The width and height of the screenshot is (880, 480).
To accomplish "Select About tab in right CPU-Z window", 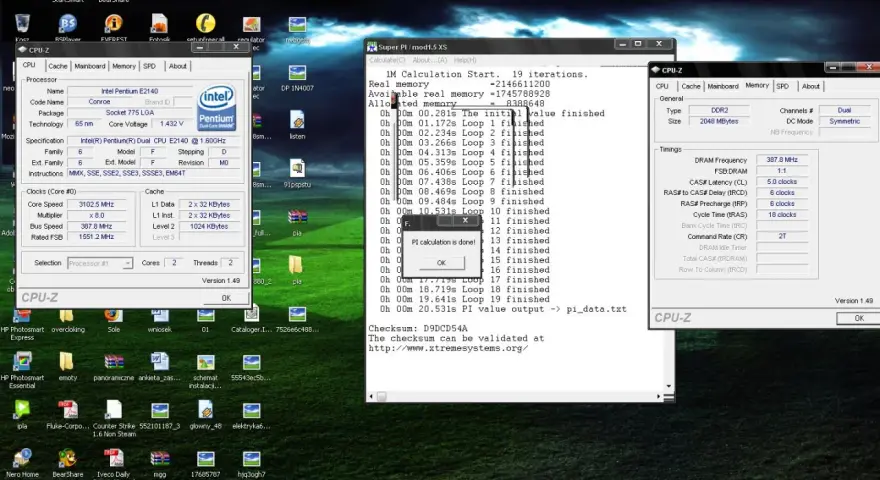I will coord(811,86).
